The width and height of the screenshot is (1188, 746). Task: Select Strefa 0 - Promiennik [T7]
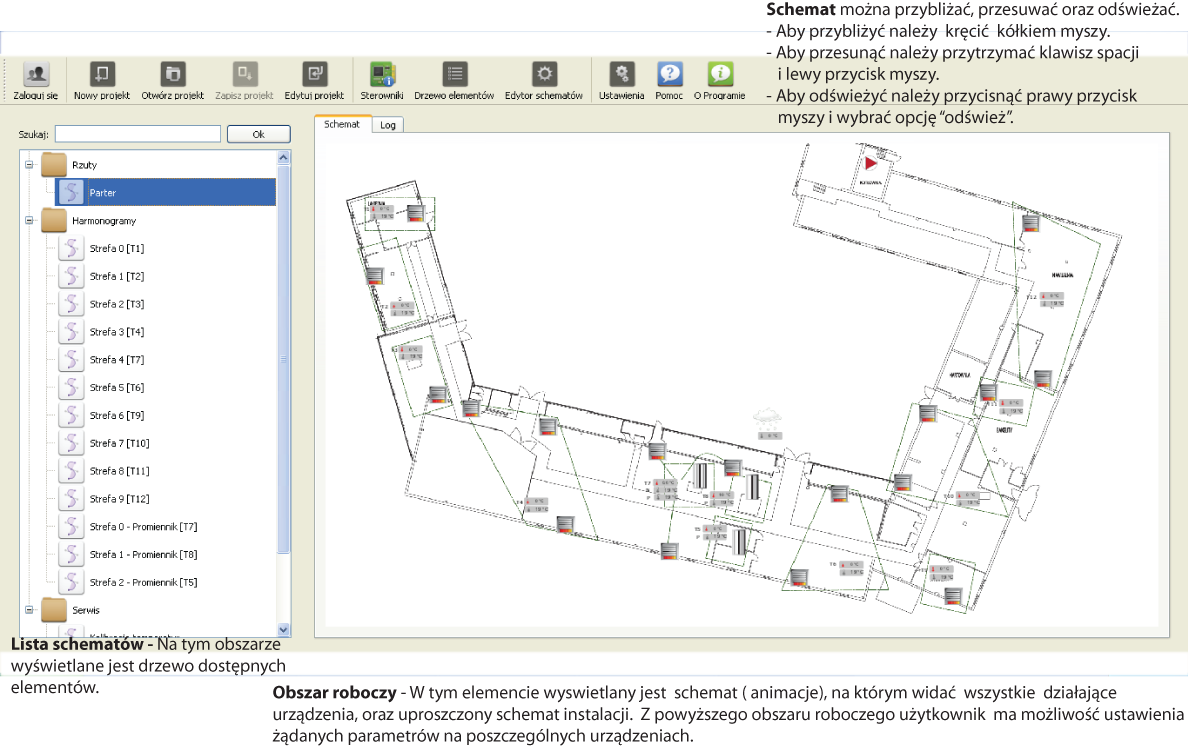coord(143,526)
